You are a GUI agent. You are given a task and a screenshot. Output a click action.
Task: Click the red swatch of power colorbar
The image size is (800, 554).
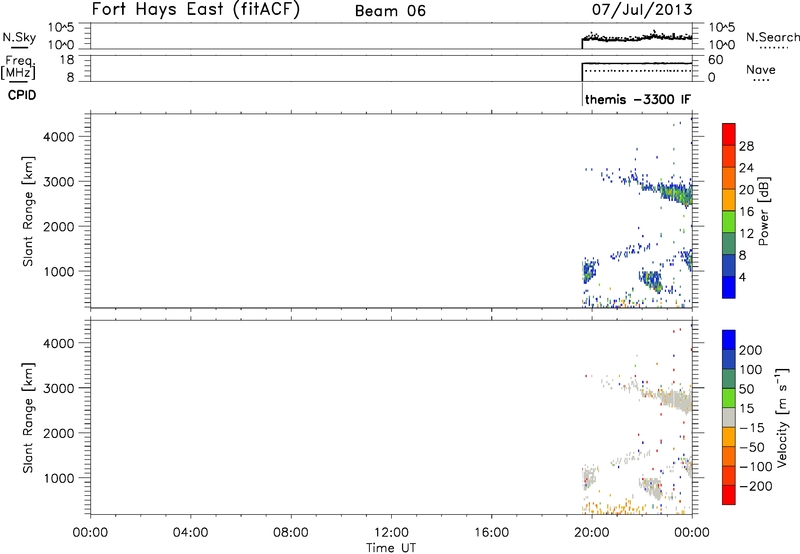729,135
